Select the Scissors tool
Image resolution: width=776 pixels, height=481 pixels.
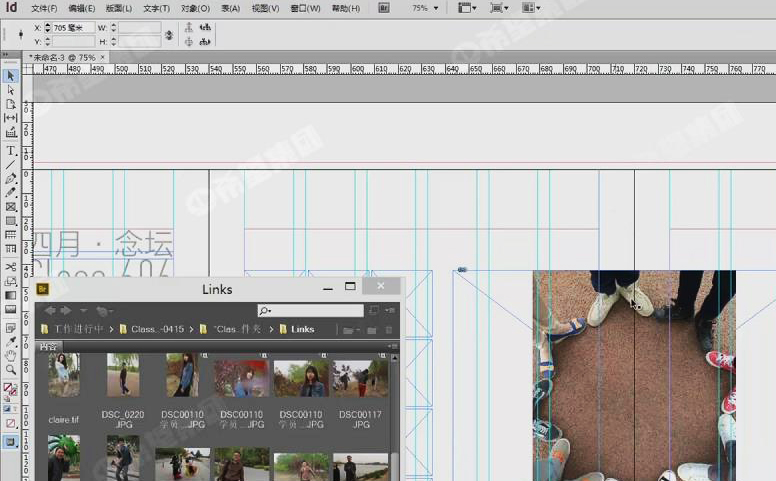[x=11, y=267]
